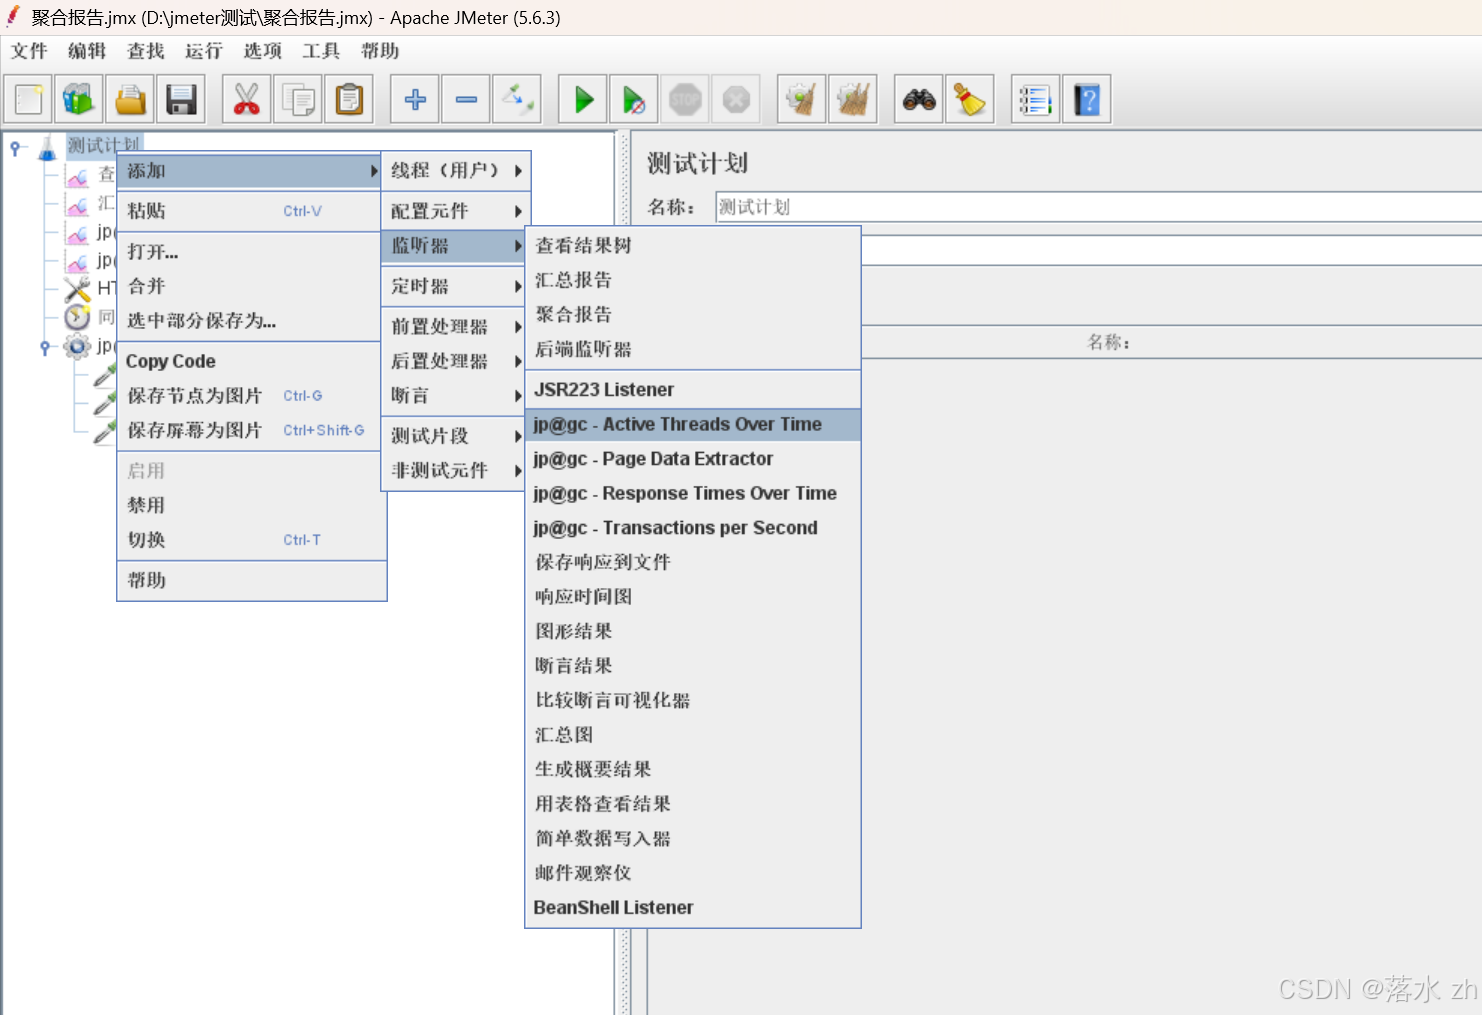This screenshot has width=1482, height=1015.
Task: Click the Paste clipboard icon
Action: pos(349,99)
